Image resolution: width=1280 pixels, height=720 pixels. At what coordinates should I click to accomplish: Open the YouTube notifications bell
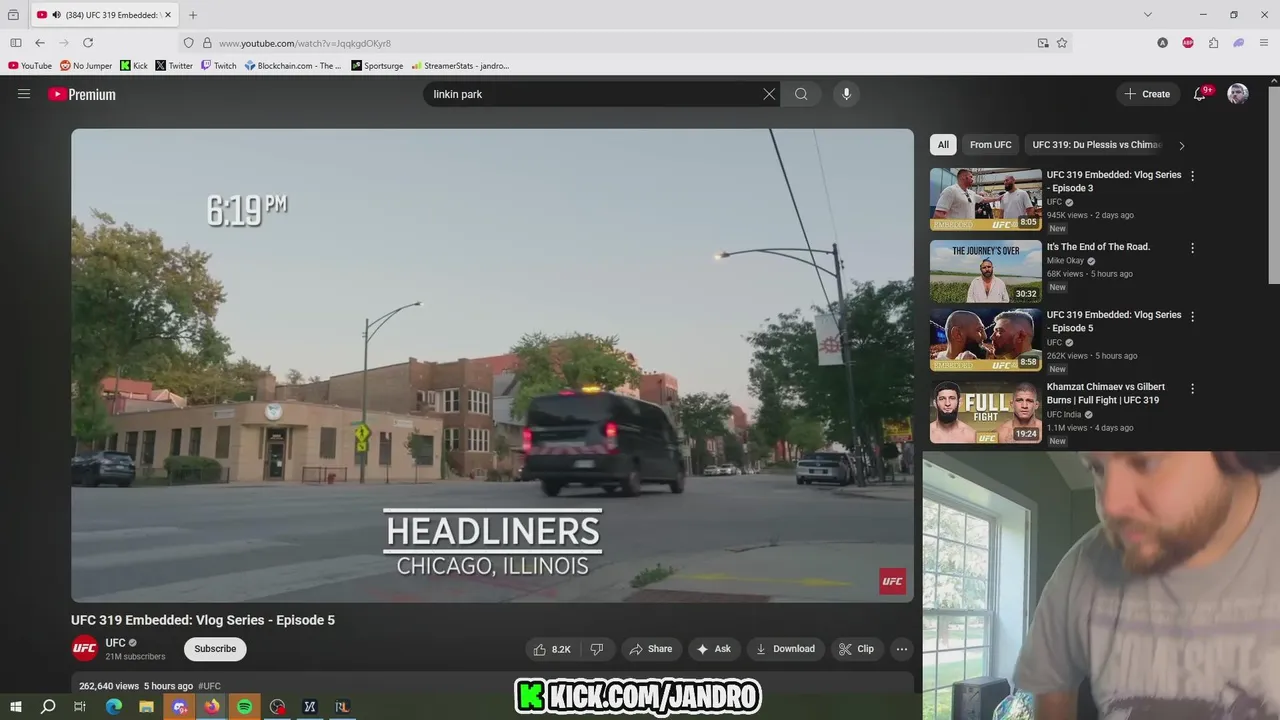click(x=1200, y=94)
